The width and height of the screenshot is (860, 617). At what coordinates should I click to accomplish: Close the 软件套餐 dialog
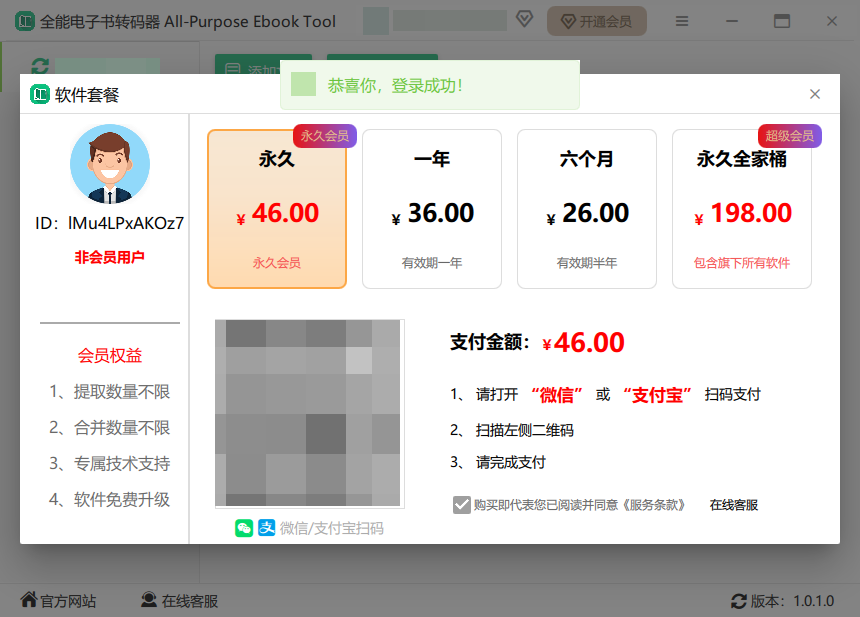815,94
